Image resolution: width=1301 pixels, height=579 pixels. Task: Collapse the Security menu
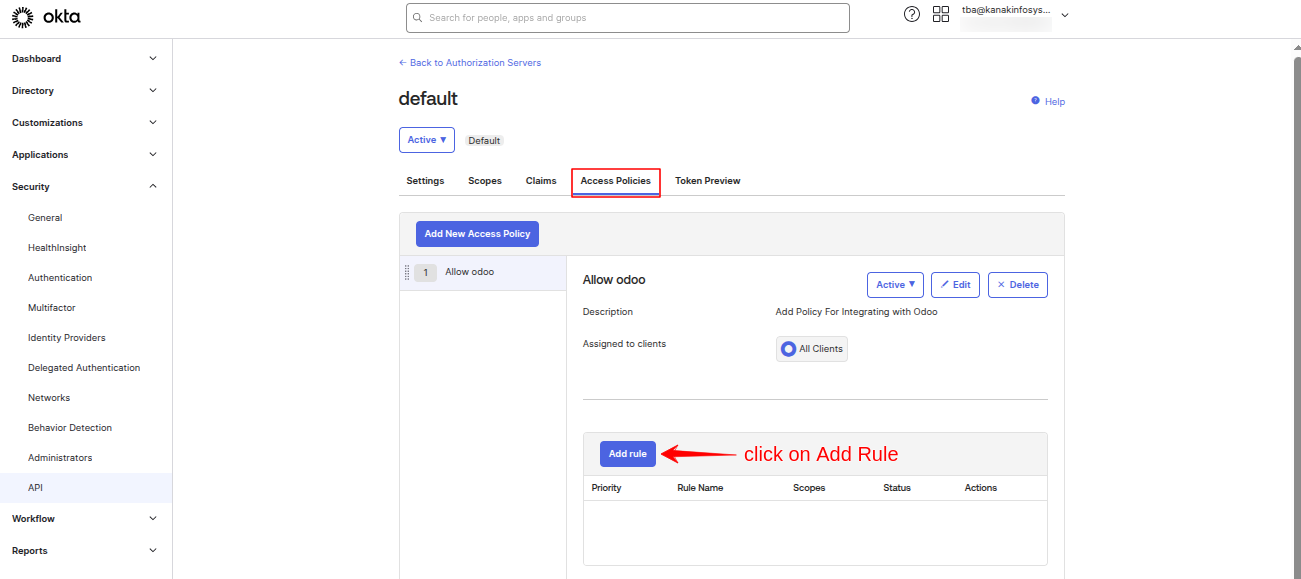(x=85, y=187)
